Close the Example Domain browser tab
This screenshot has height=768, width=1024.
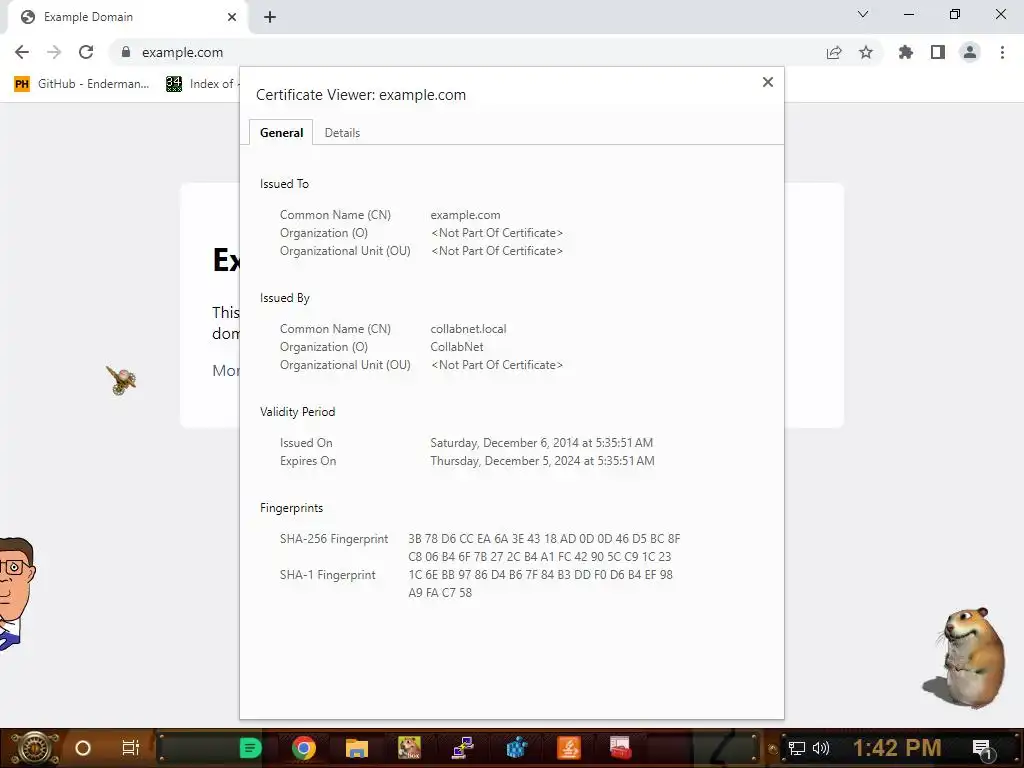(x=232, y=17)
